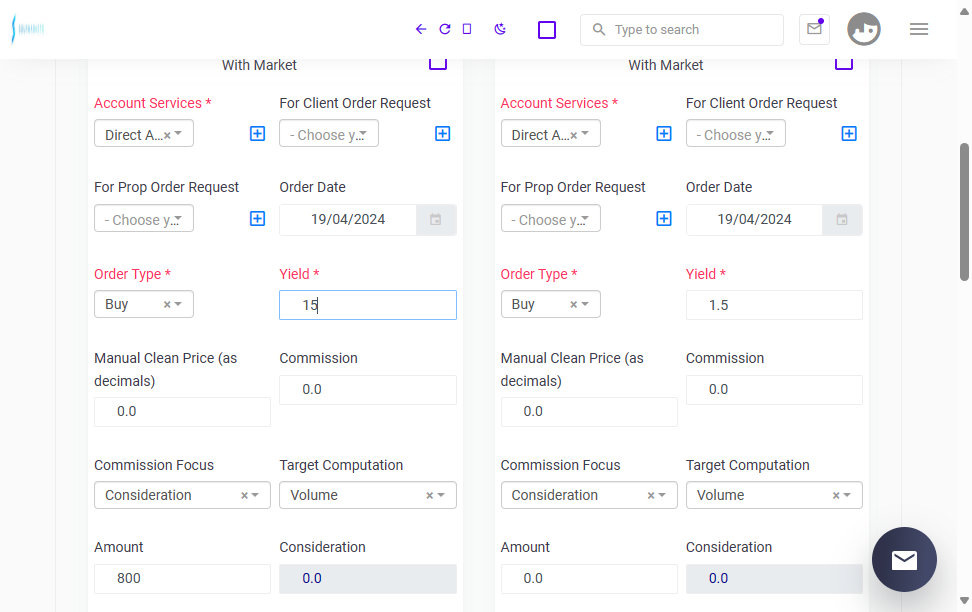Click the back arrow icon in top toolbar

pos(421,29)
